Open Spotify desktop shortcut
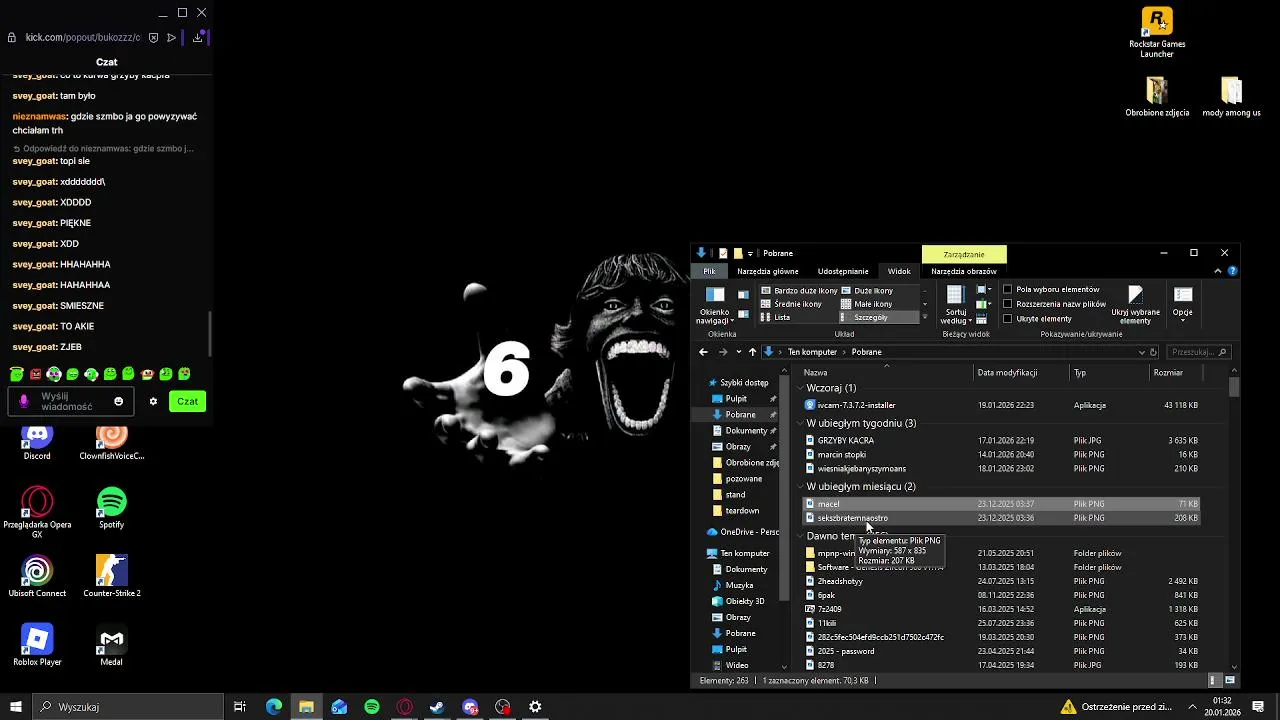Viewport: 1280px width, 720px height. 111,507
